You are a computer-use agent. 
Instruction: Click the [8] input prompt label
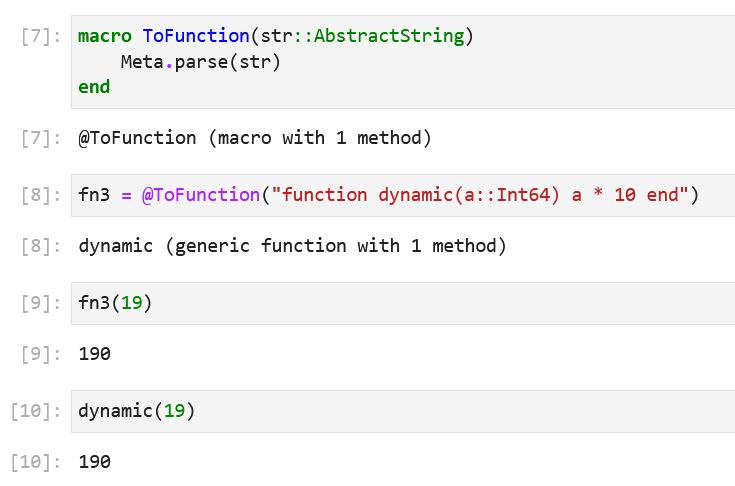[x=41, y=195]
